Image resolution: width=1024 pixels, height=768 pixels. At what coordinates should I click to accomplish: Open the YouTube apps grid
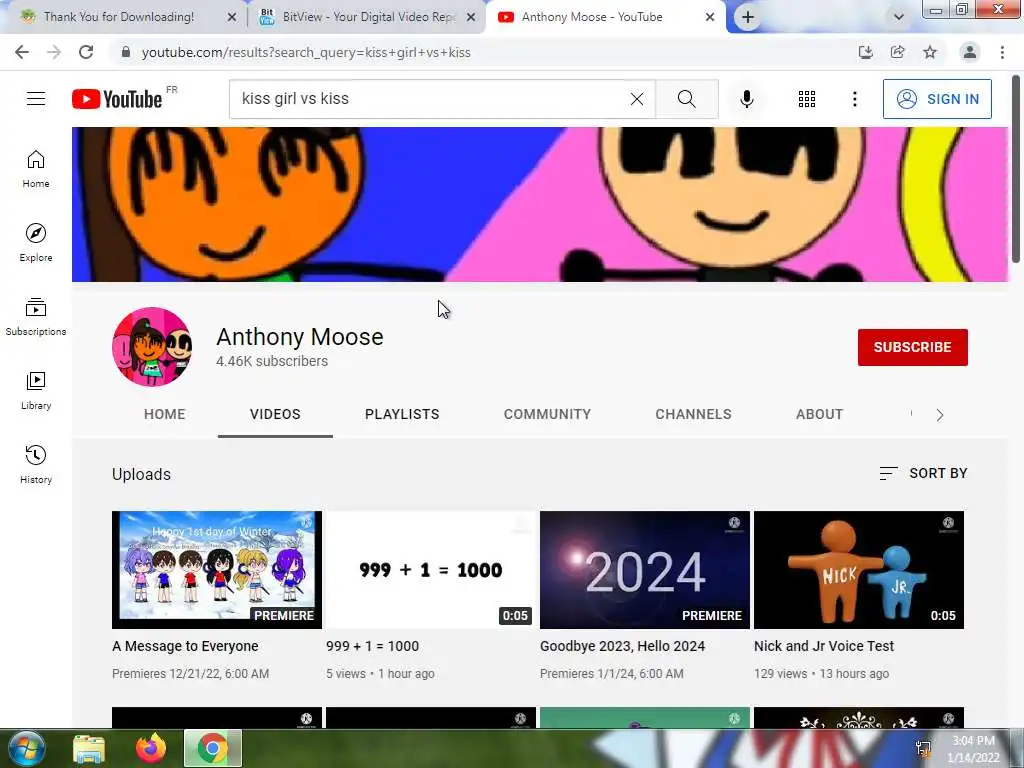pyautogui.click(x=807, y=99)
